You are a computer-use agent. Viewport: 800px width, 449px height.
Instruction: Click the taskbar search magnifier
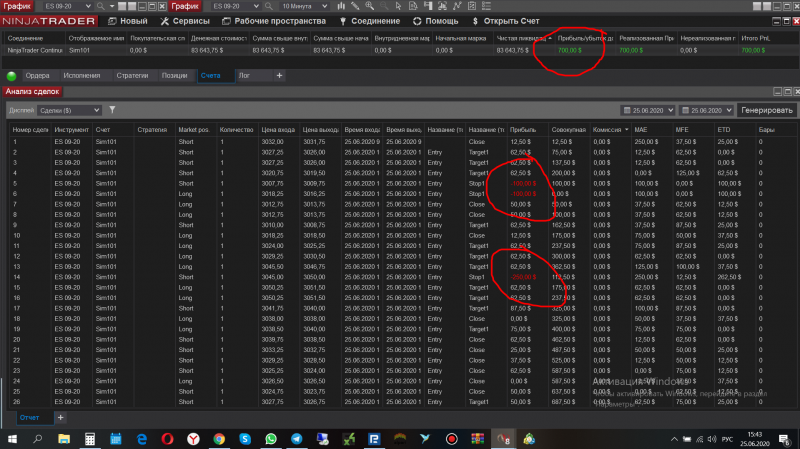[38, 439]
